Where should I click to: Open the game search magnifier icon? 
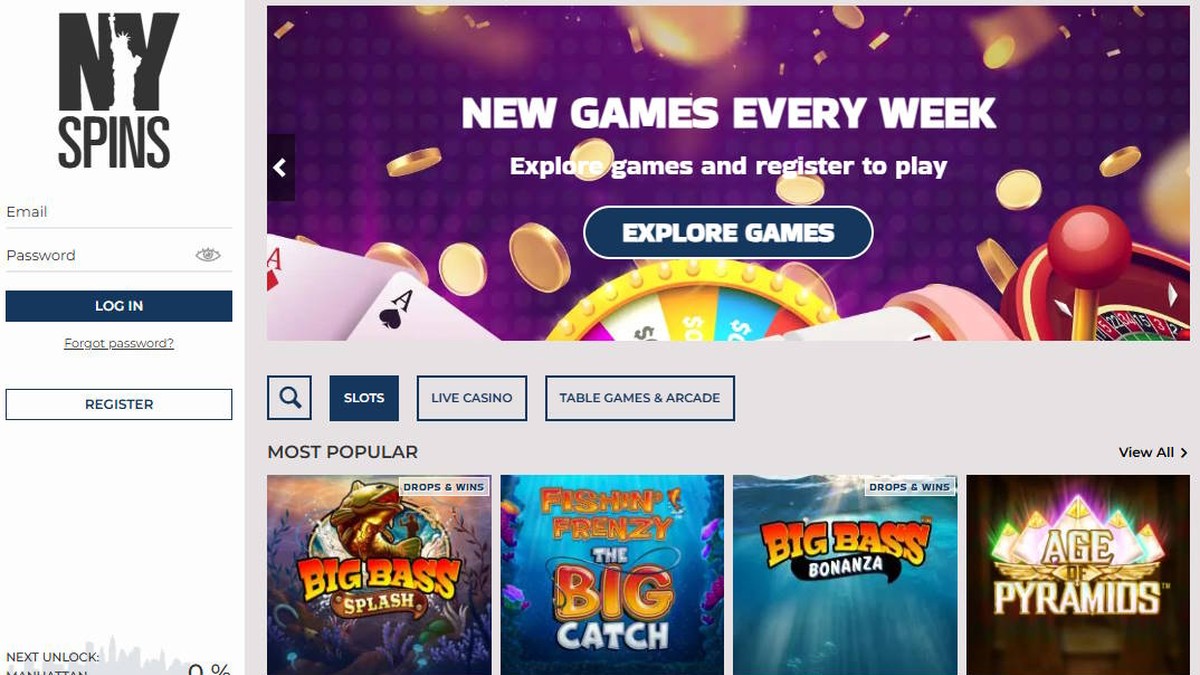point(290,398)
